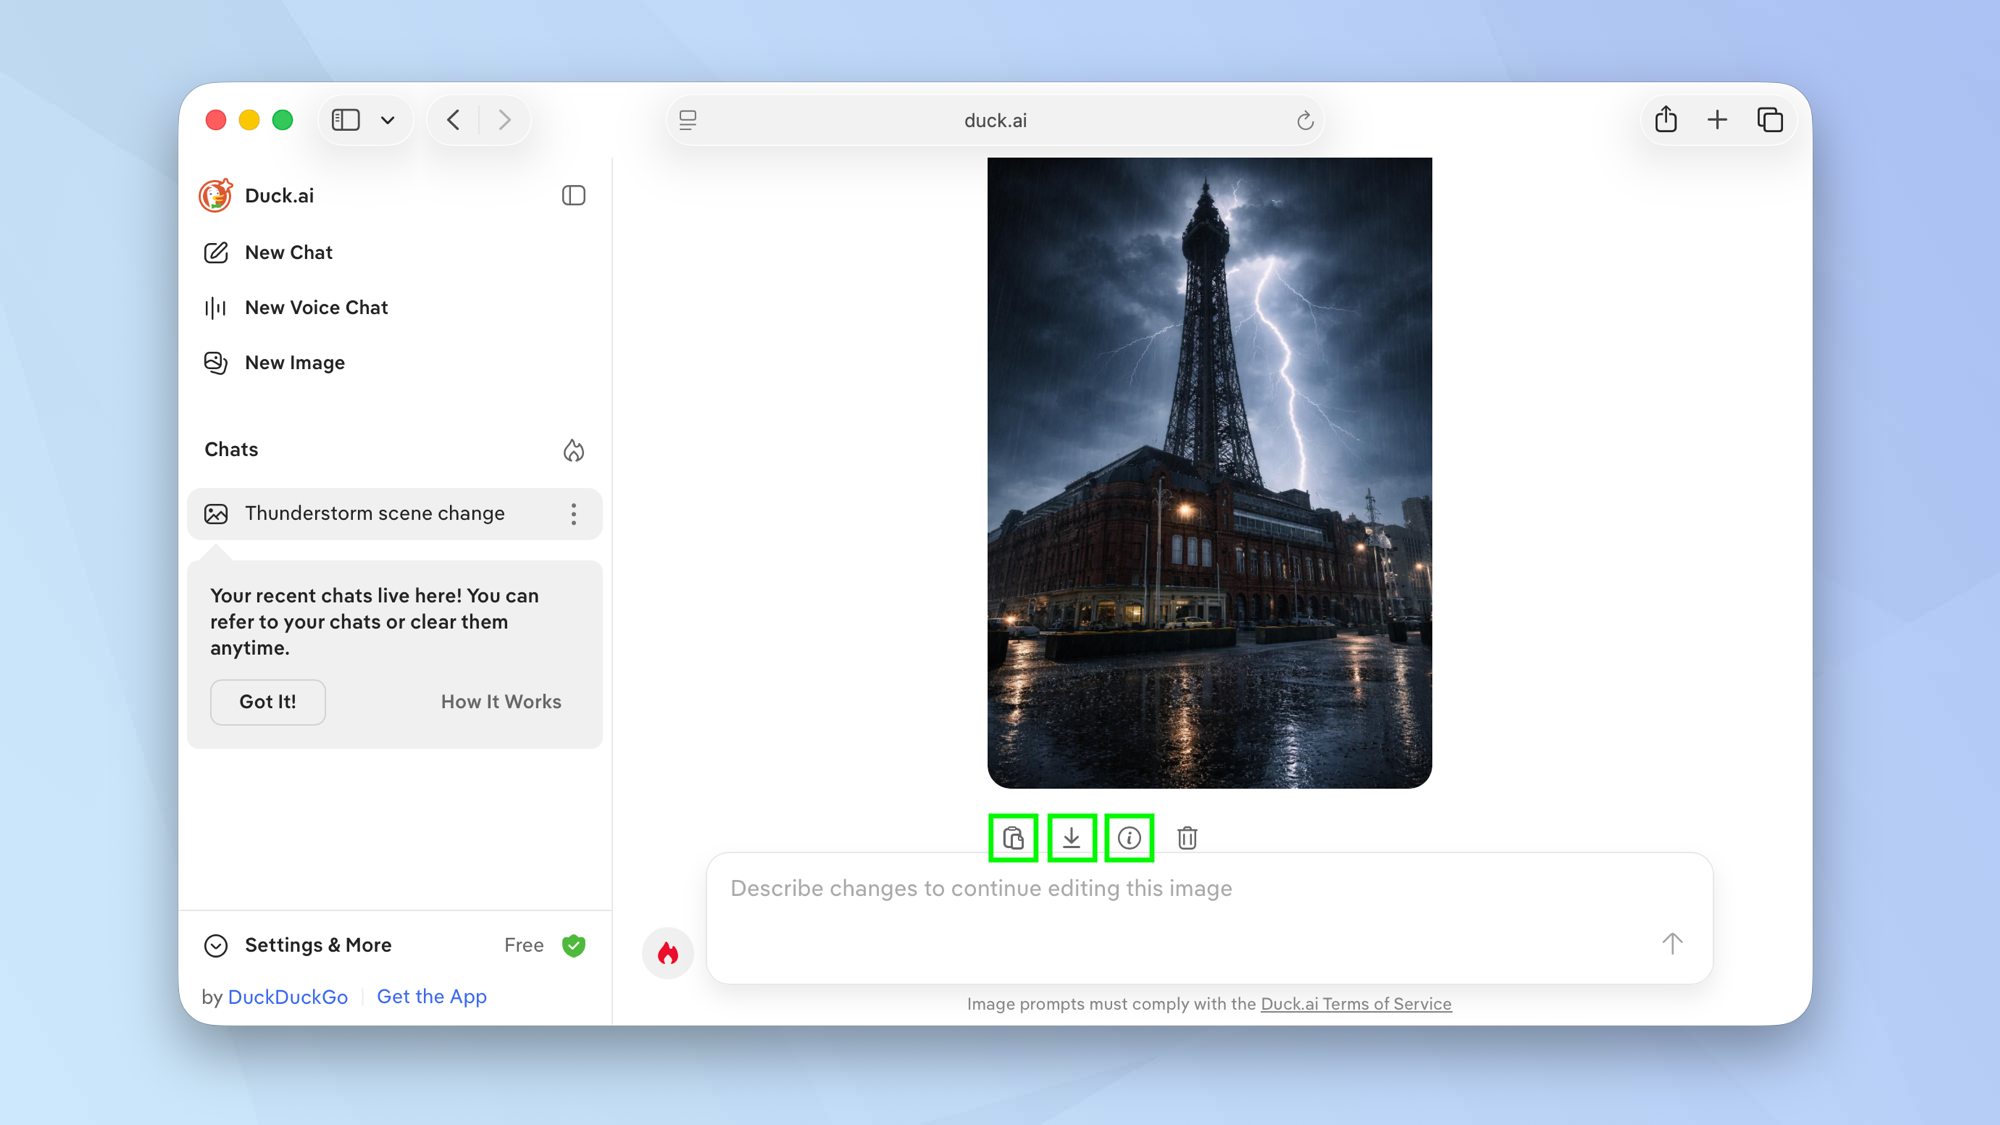Open the sidebar chevron dropdown
The width and height of the screenshot is (2000, 1125).
[x=389, y=119]
